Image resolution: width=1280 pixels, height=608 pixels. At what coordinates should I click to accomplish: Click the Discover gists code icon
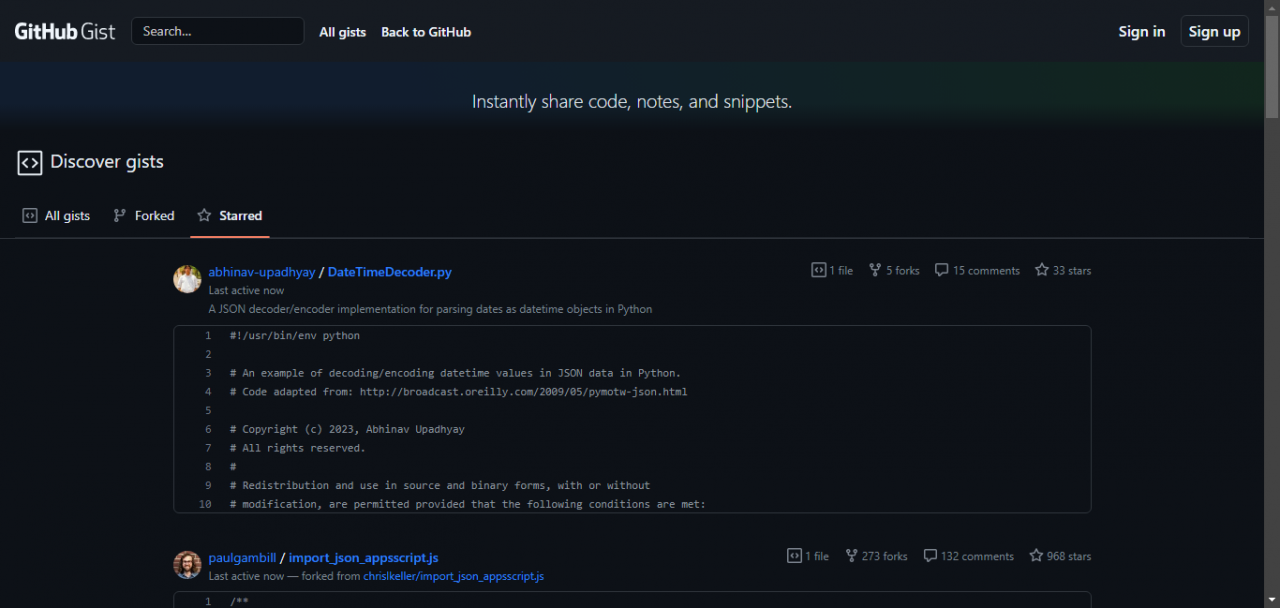(30, 162)
